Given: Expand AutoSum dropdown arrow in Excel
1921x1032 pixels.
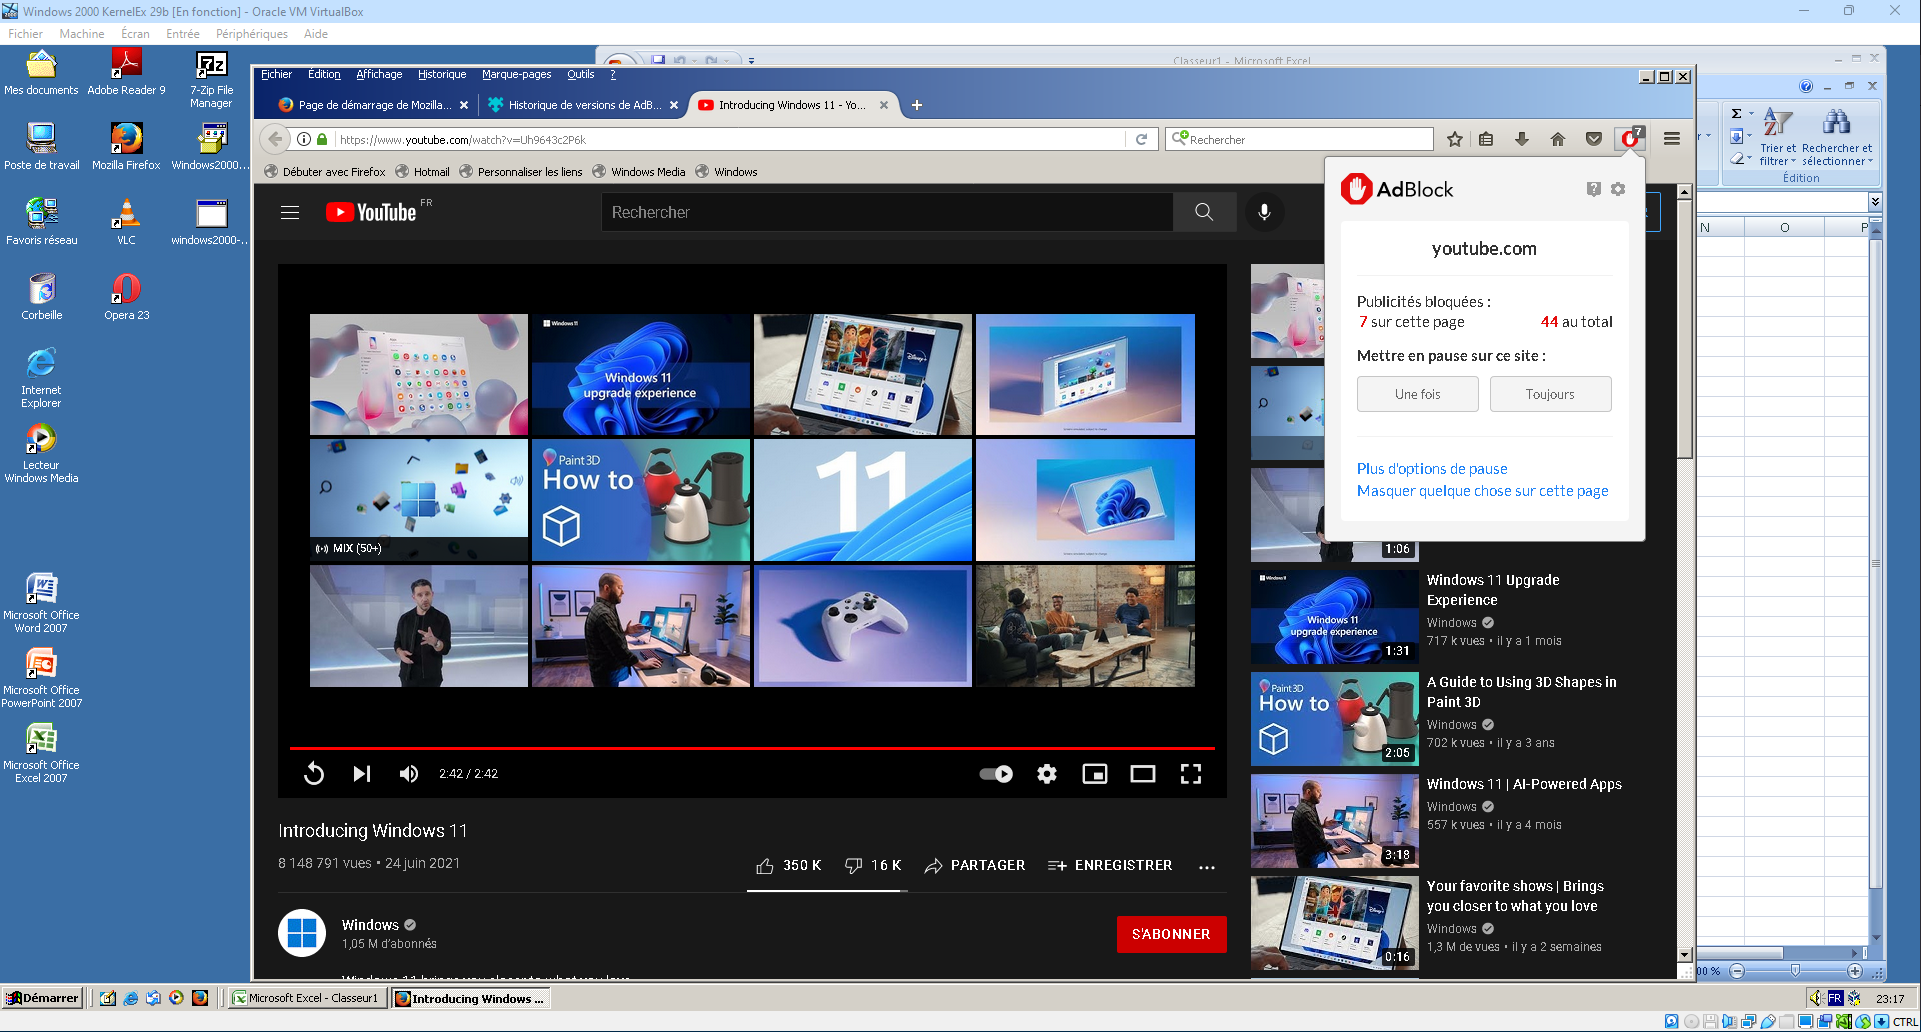Looking at the screenshot, I should point(1750,114).
